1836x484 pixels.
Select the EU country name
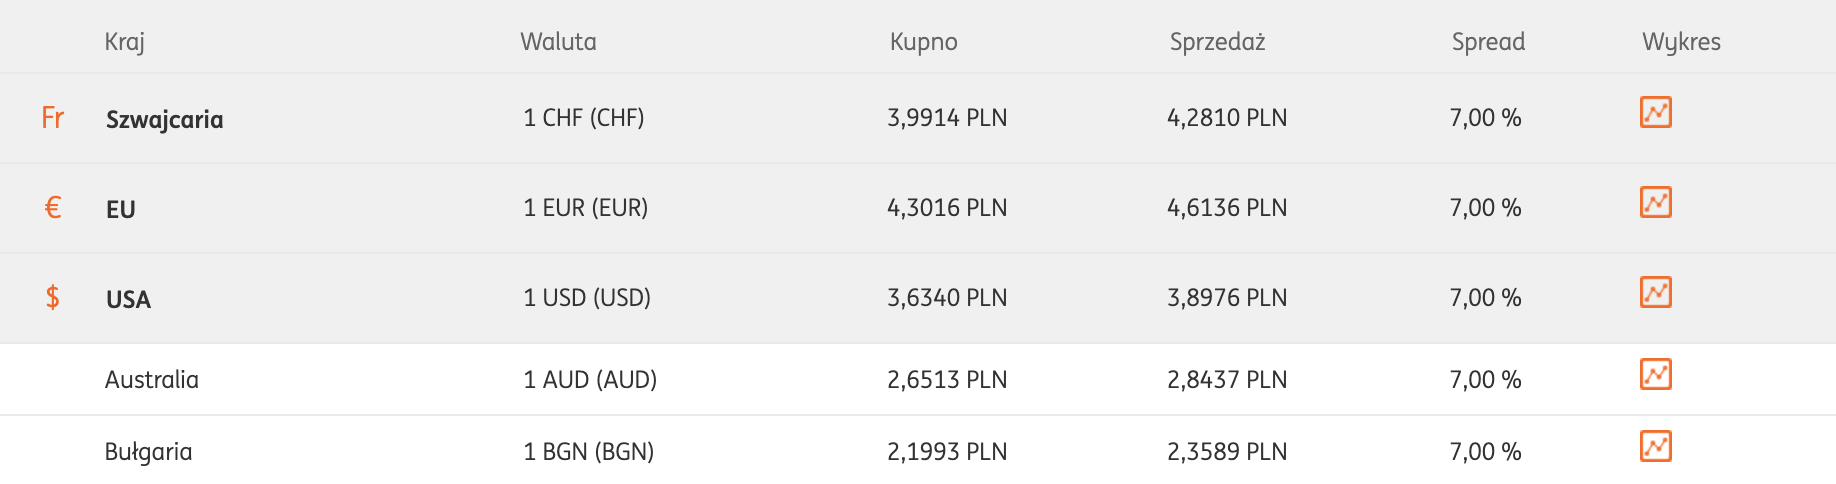pyautogui.click(x=121, y=210)
